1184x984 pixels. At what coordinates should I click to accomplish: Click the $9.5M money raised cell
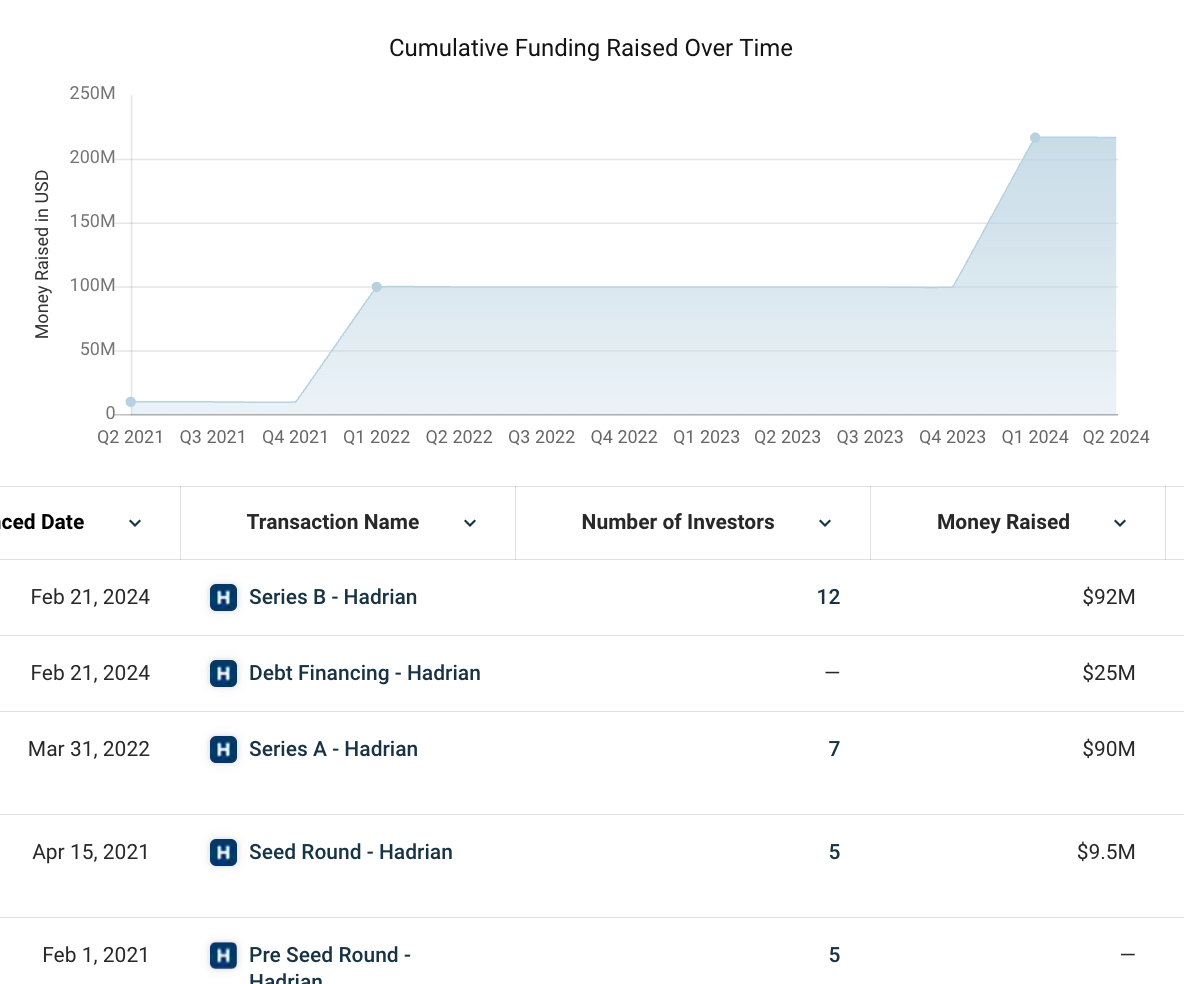tap(1106, 852)
